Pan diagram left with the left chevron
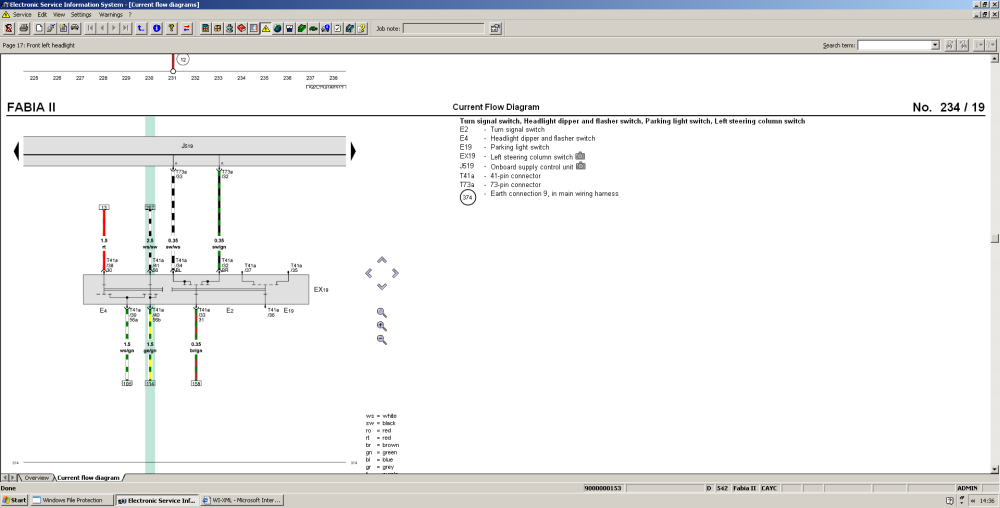 click(369, 273)
